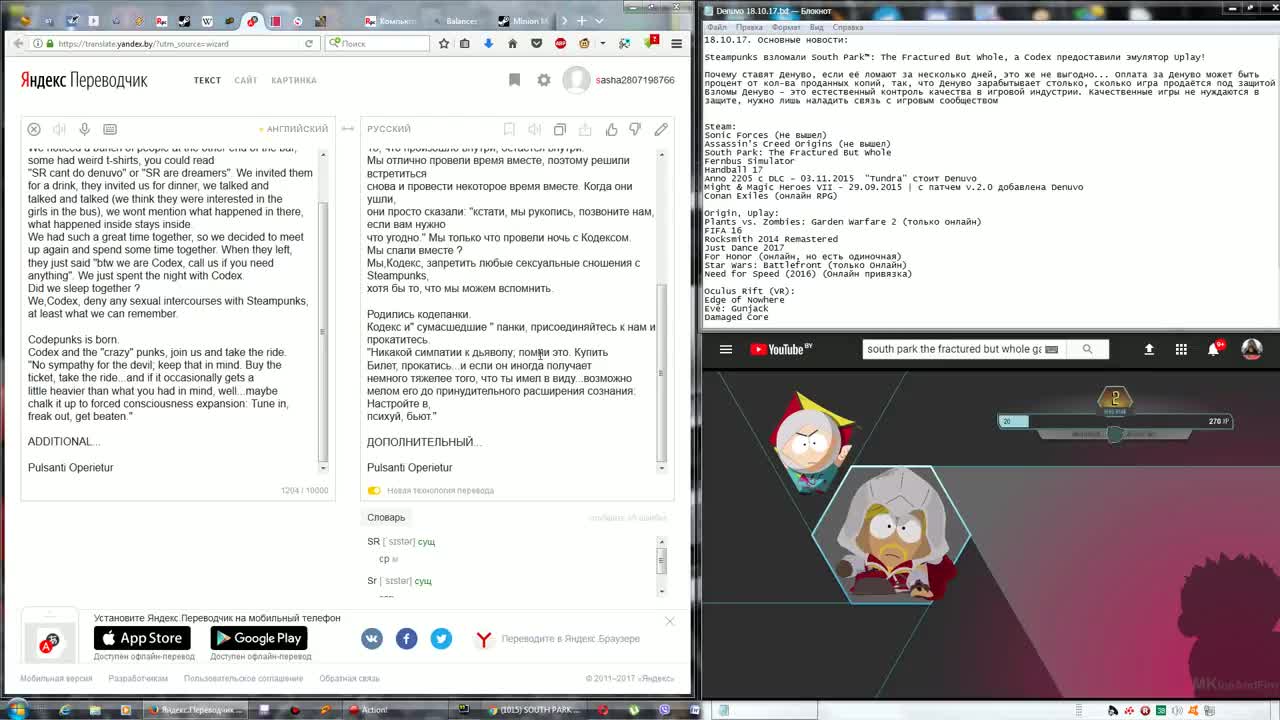This screenshot has height=720, width=1280.
Task: Swap the translation languages arrow
Action: coord(348,129)
